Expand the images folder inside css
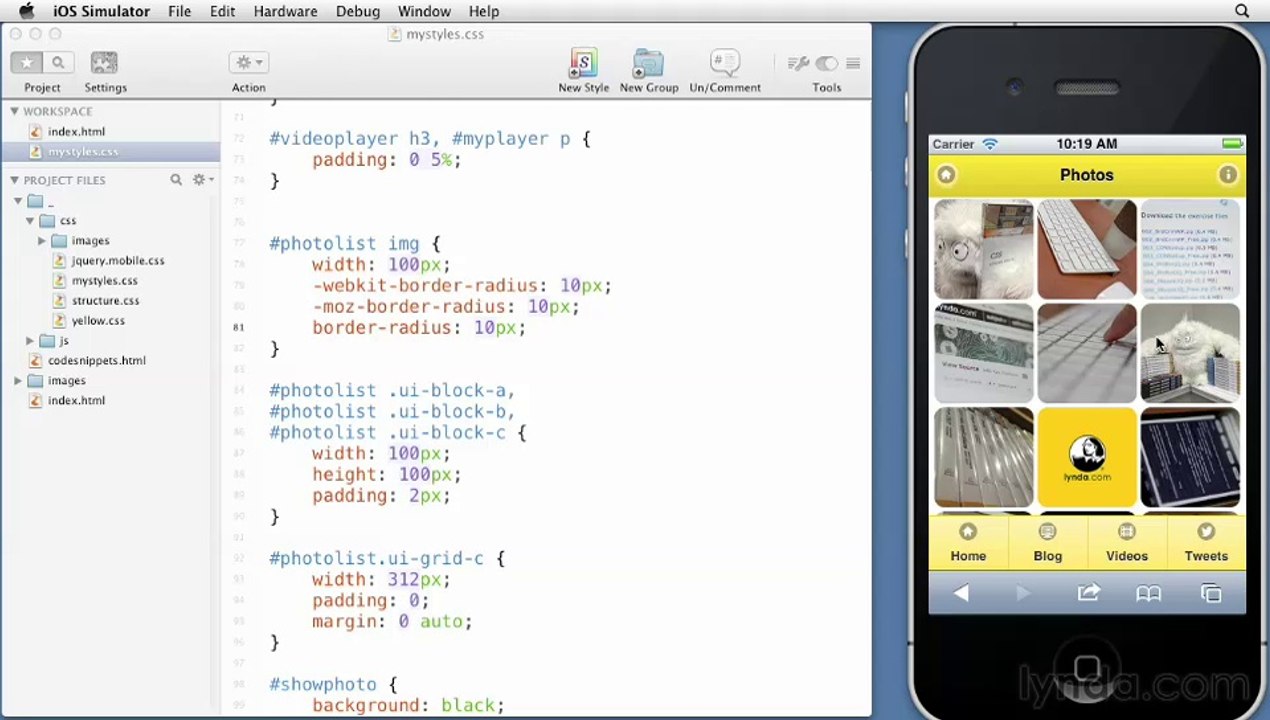 (42, 241)
